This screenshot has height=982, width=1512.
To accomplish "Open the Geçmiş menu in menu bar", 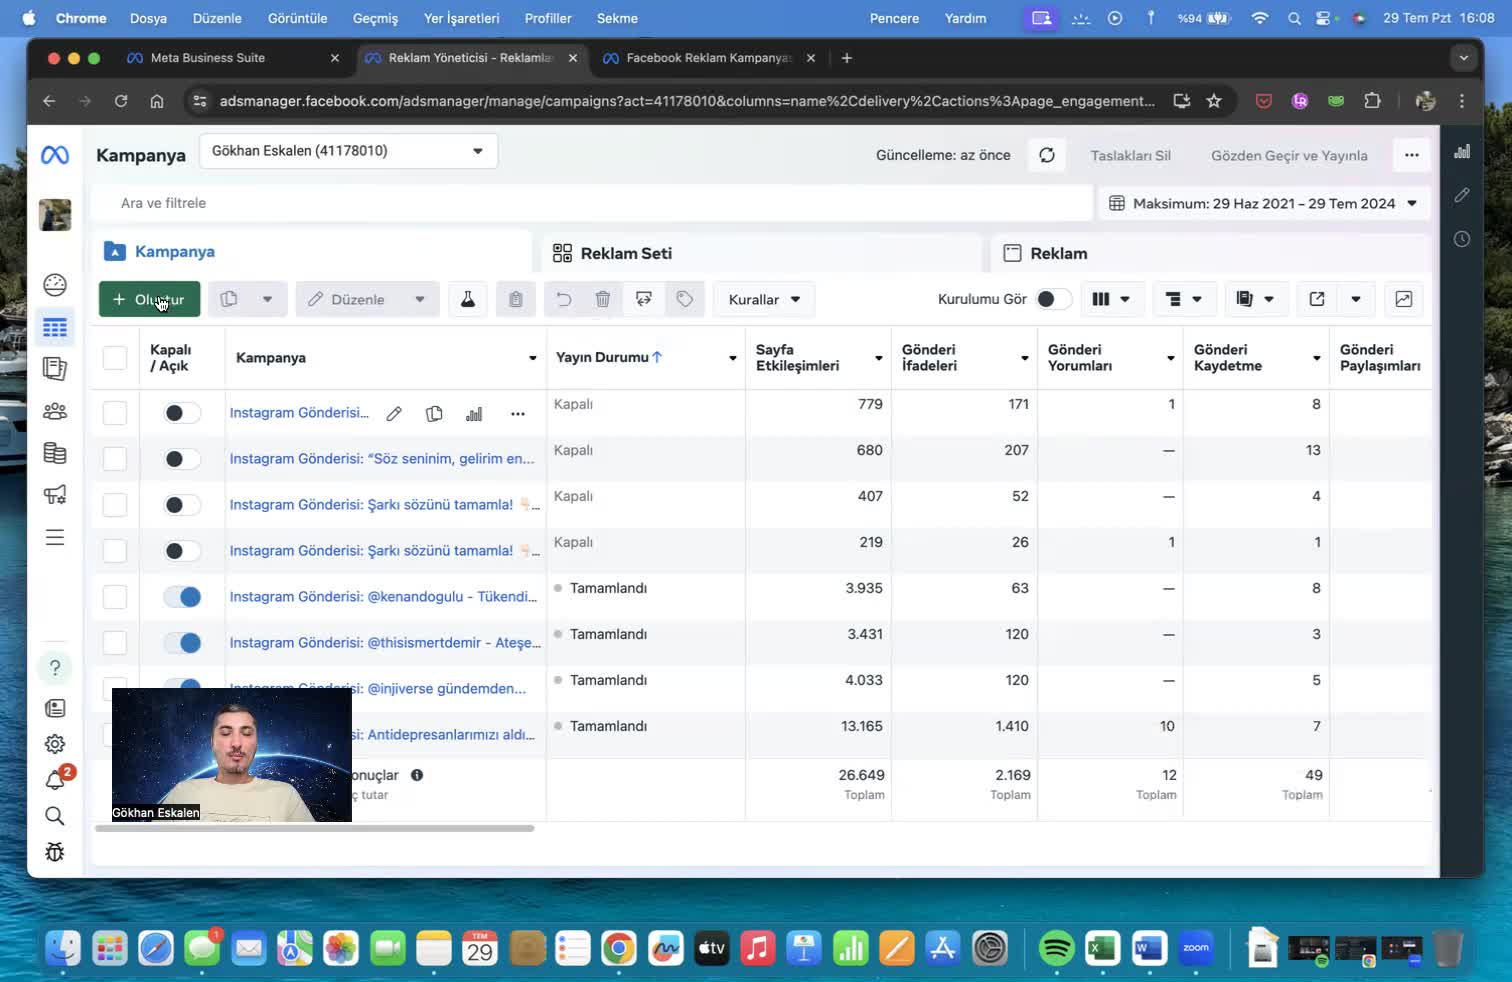I will [375, 18].
